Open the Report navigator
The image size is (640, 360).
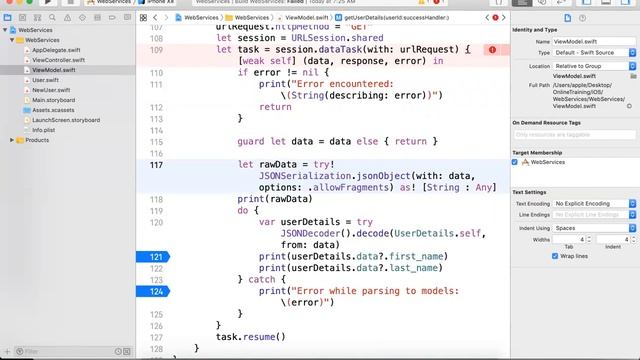point(127,18)
